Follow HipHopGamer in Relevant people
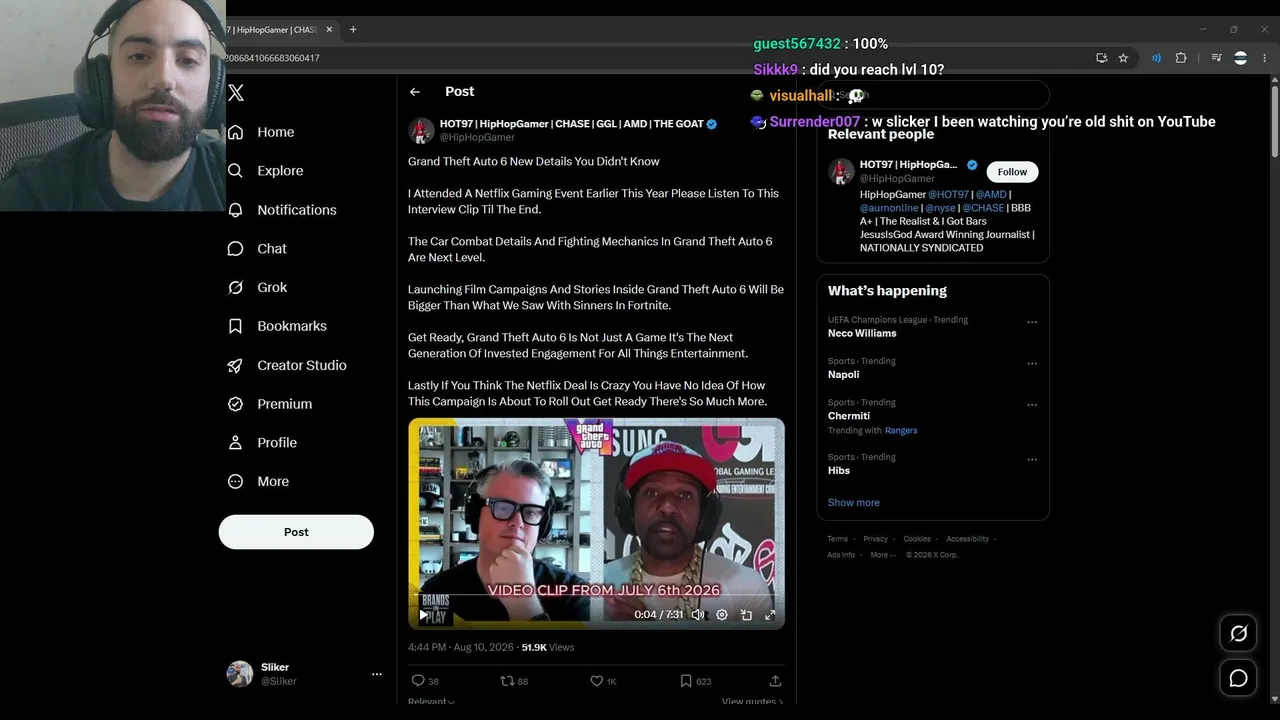This screenshot has height=720, width=1280. click(x=1012, y=172)
